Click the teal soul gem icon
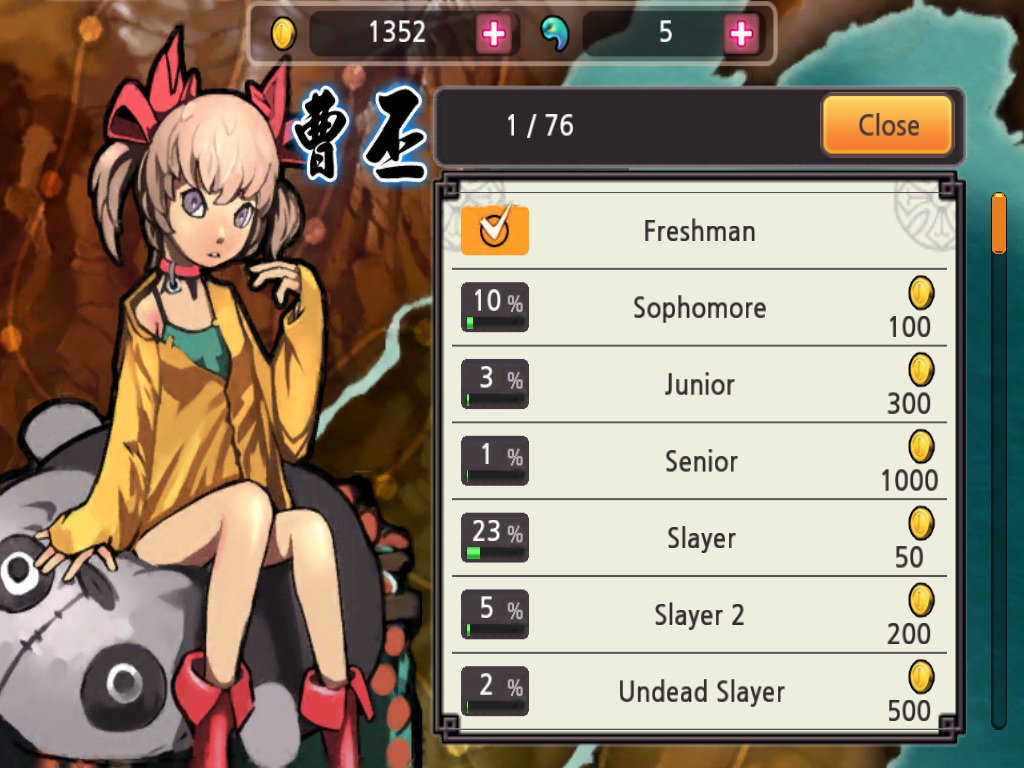 click(555, 33)
